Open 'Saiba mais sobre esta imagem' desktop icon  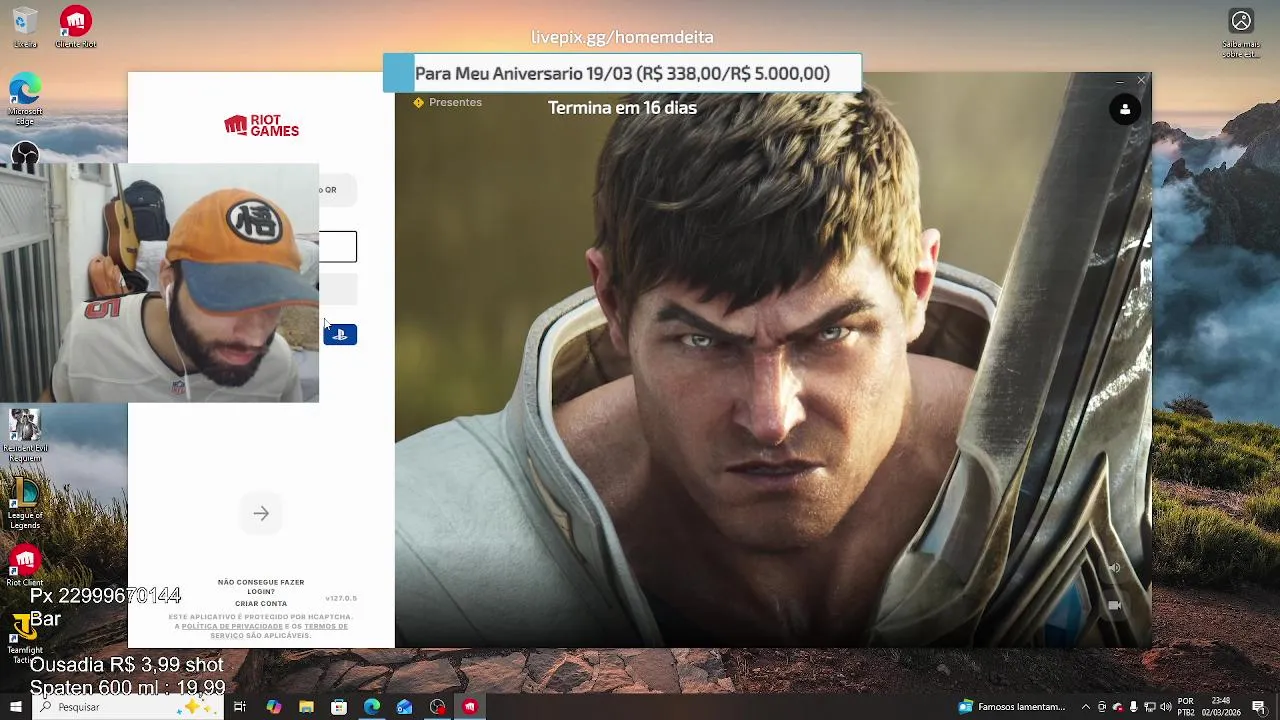[1241, 33]
